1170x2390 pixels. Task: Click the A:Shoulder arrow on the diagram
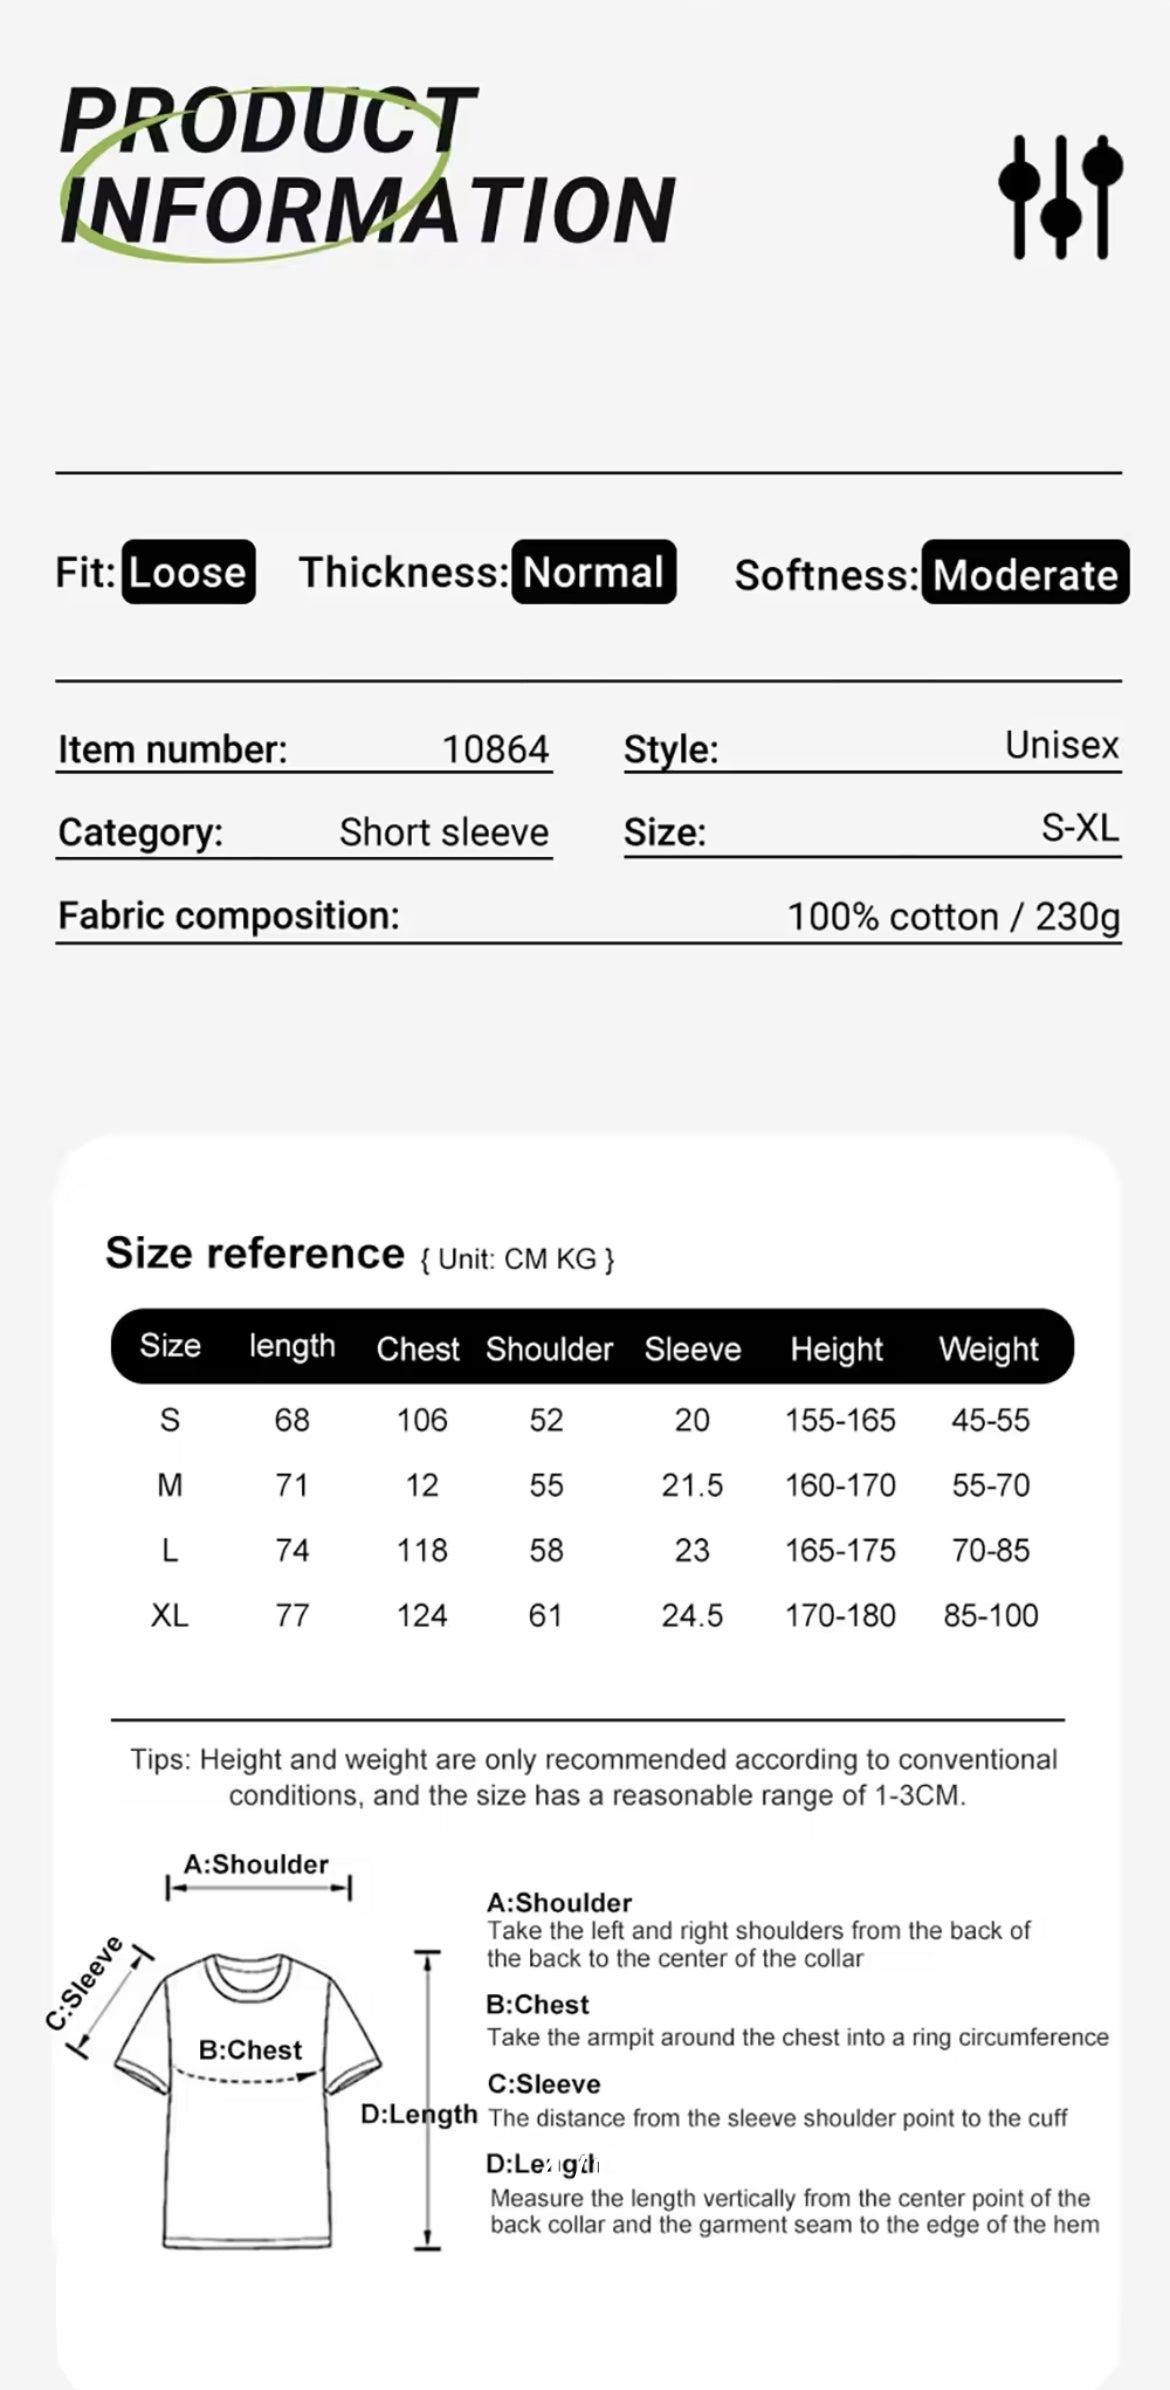(258, 1889)
